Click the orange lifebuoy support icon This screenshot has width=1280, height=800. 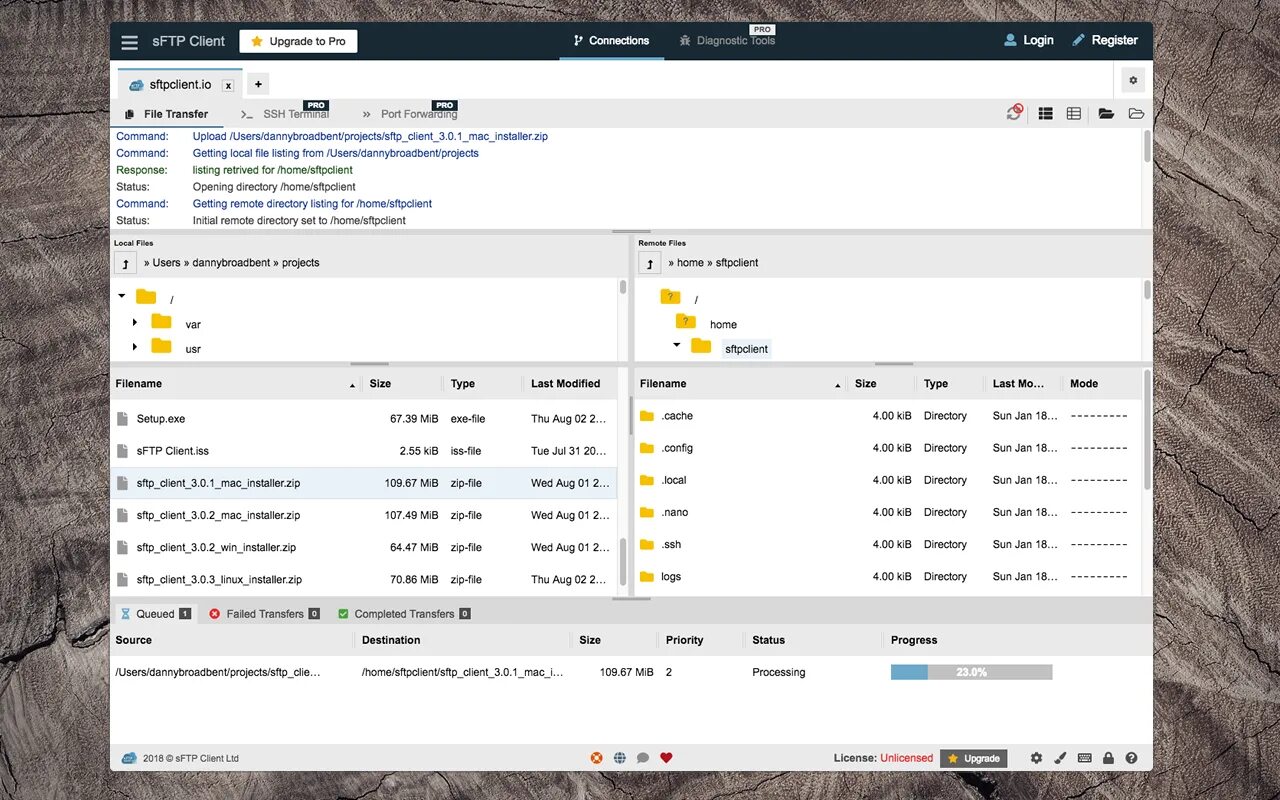point(597,758)
